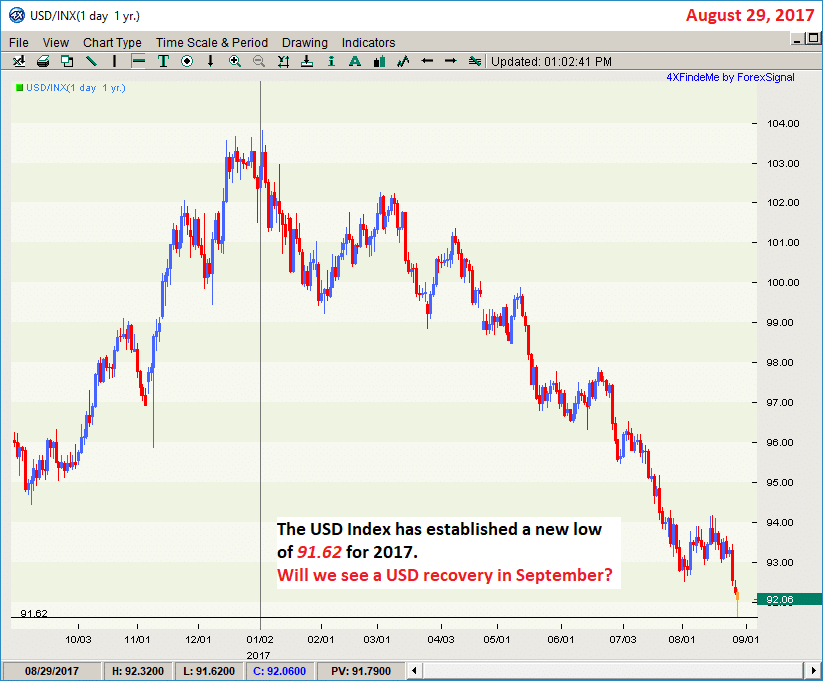The width and height of the screenshot is (823, 681).
Task: Click the C: 92.0600 status field
Action: 279,671
